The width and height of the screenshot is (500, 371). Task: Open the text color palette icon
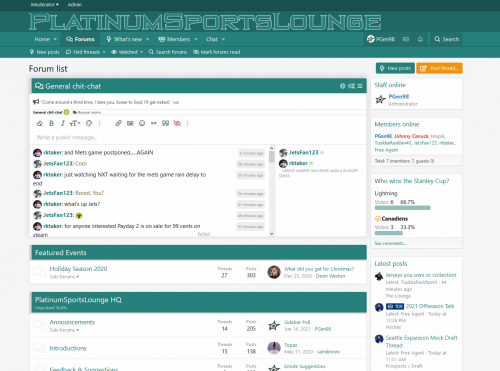tap(89, 123)
